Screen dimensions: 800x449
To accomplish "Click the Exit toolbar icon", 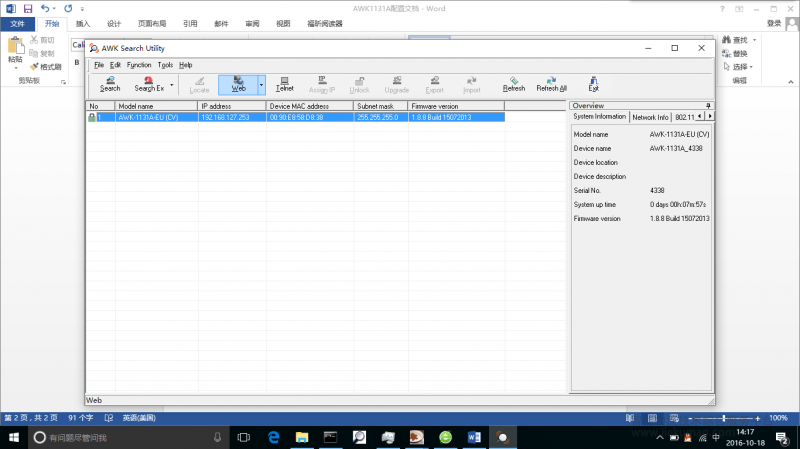I will 593,85.
